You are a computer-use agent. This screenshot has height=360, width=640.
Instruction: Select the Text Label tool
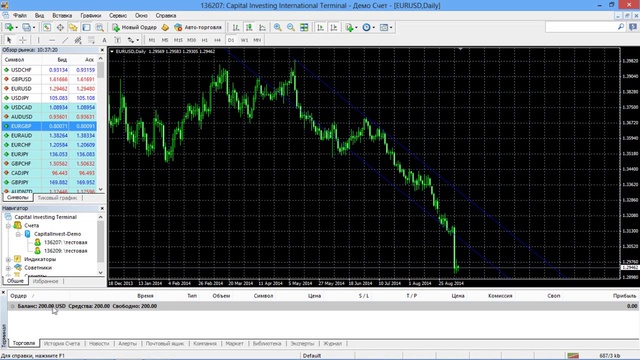click(x=117, y=40)
